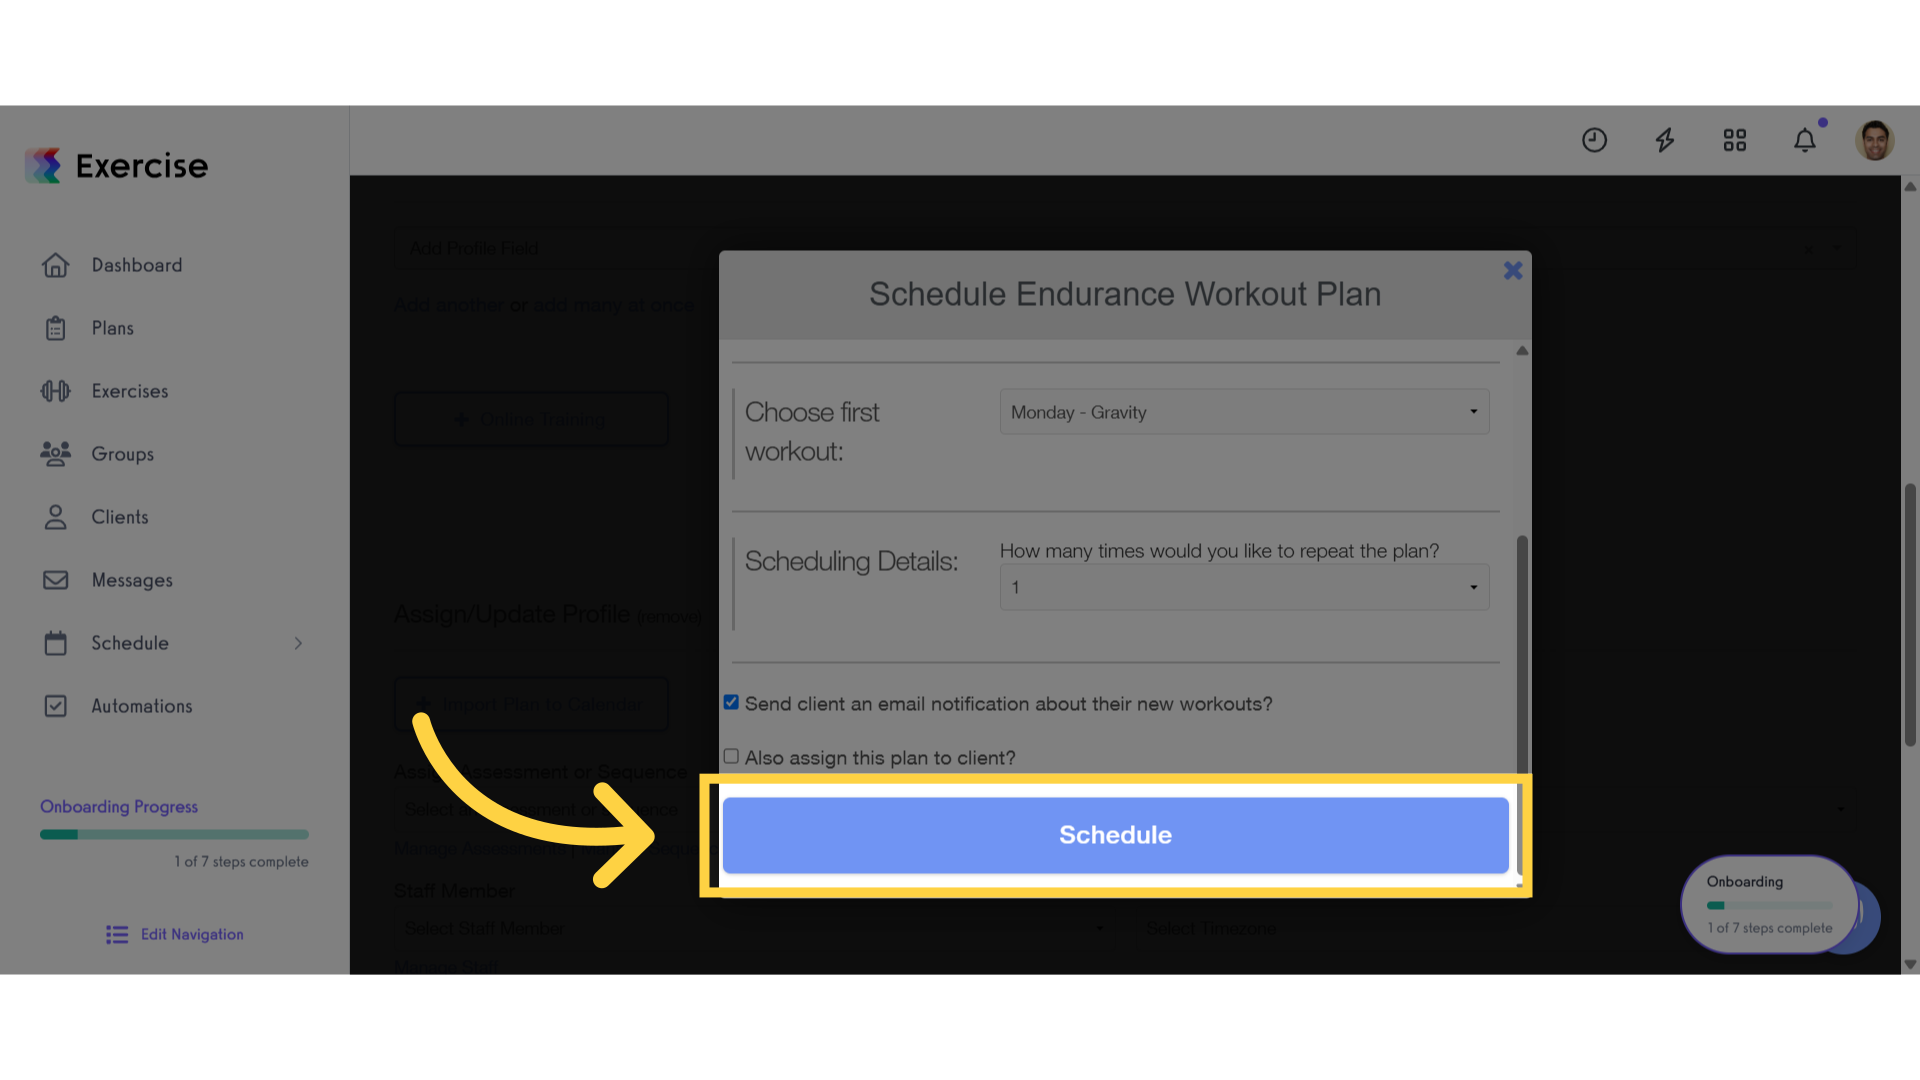Image resolution: width=1920 pixels, height=1080 pixels.
Task: Open the clock history icon
Action: (1594, 140)
